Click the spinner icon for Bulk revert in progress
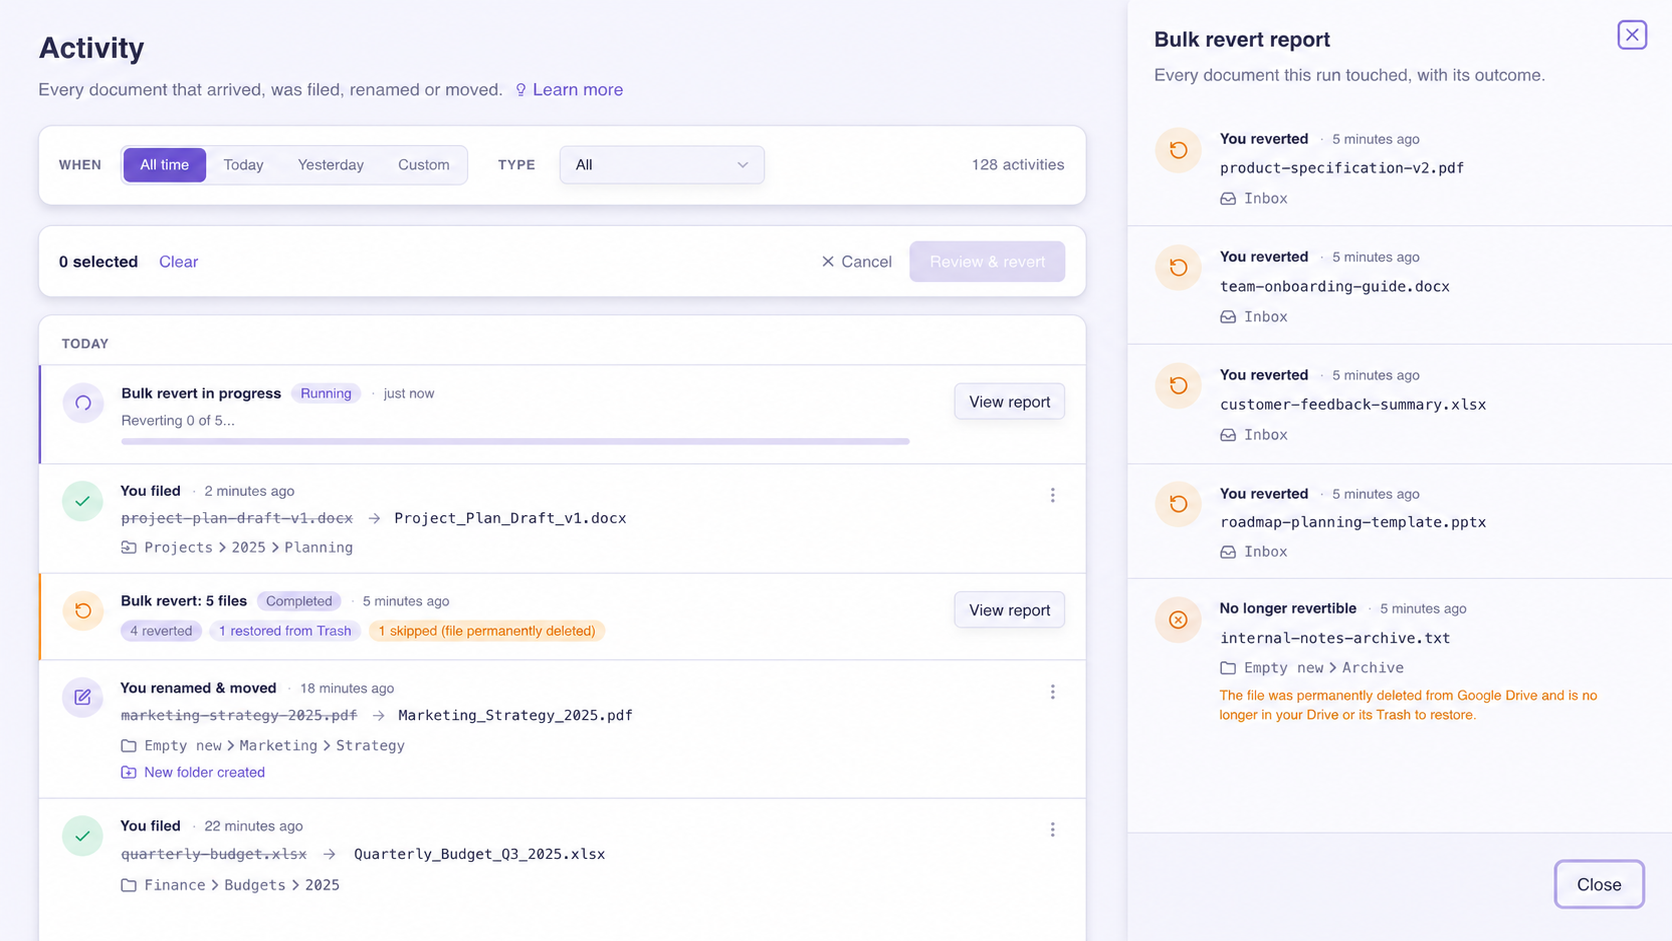 coord(83,403)
